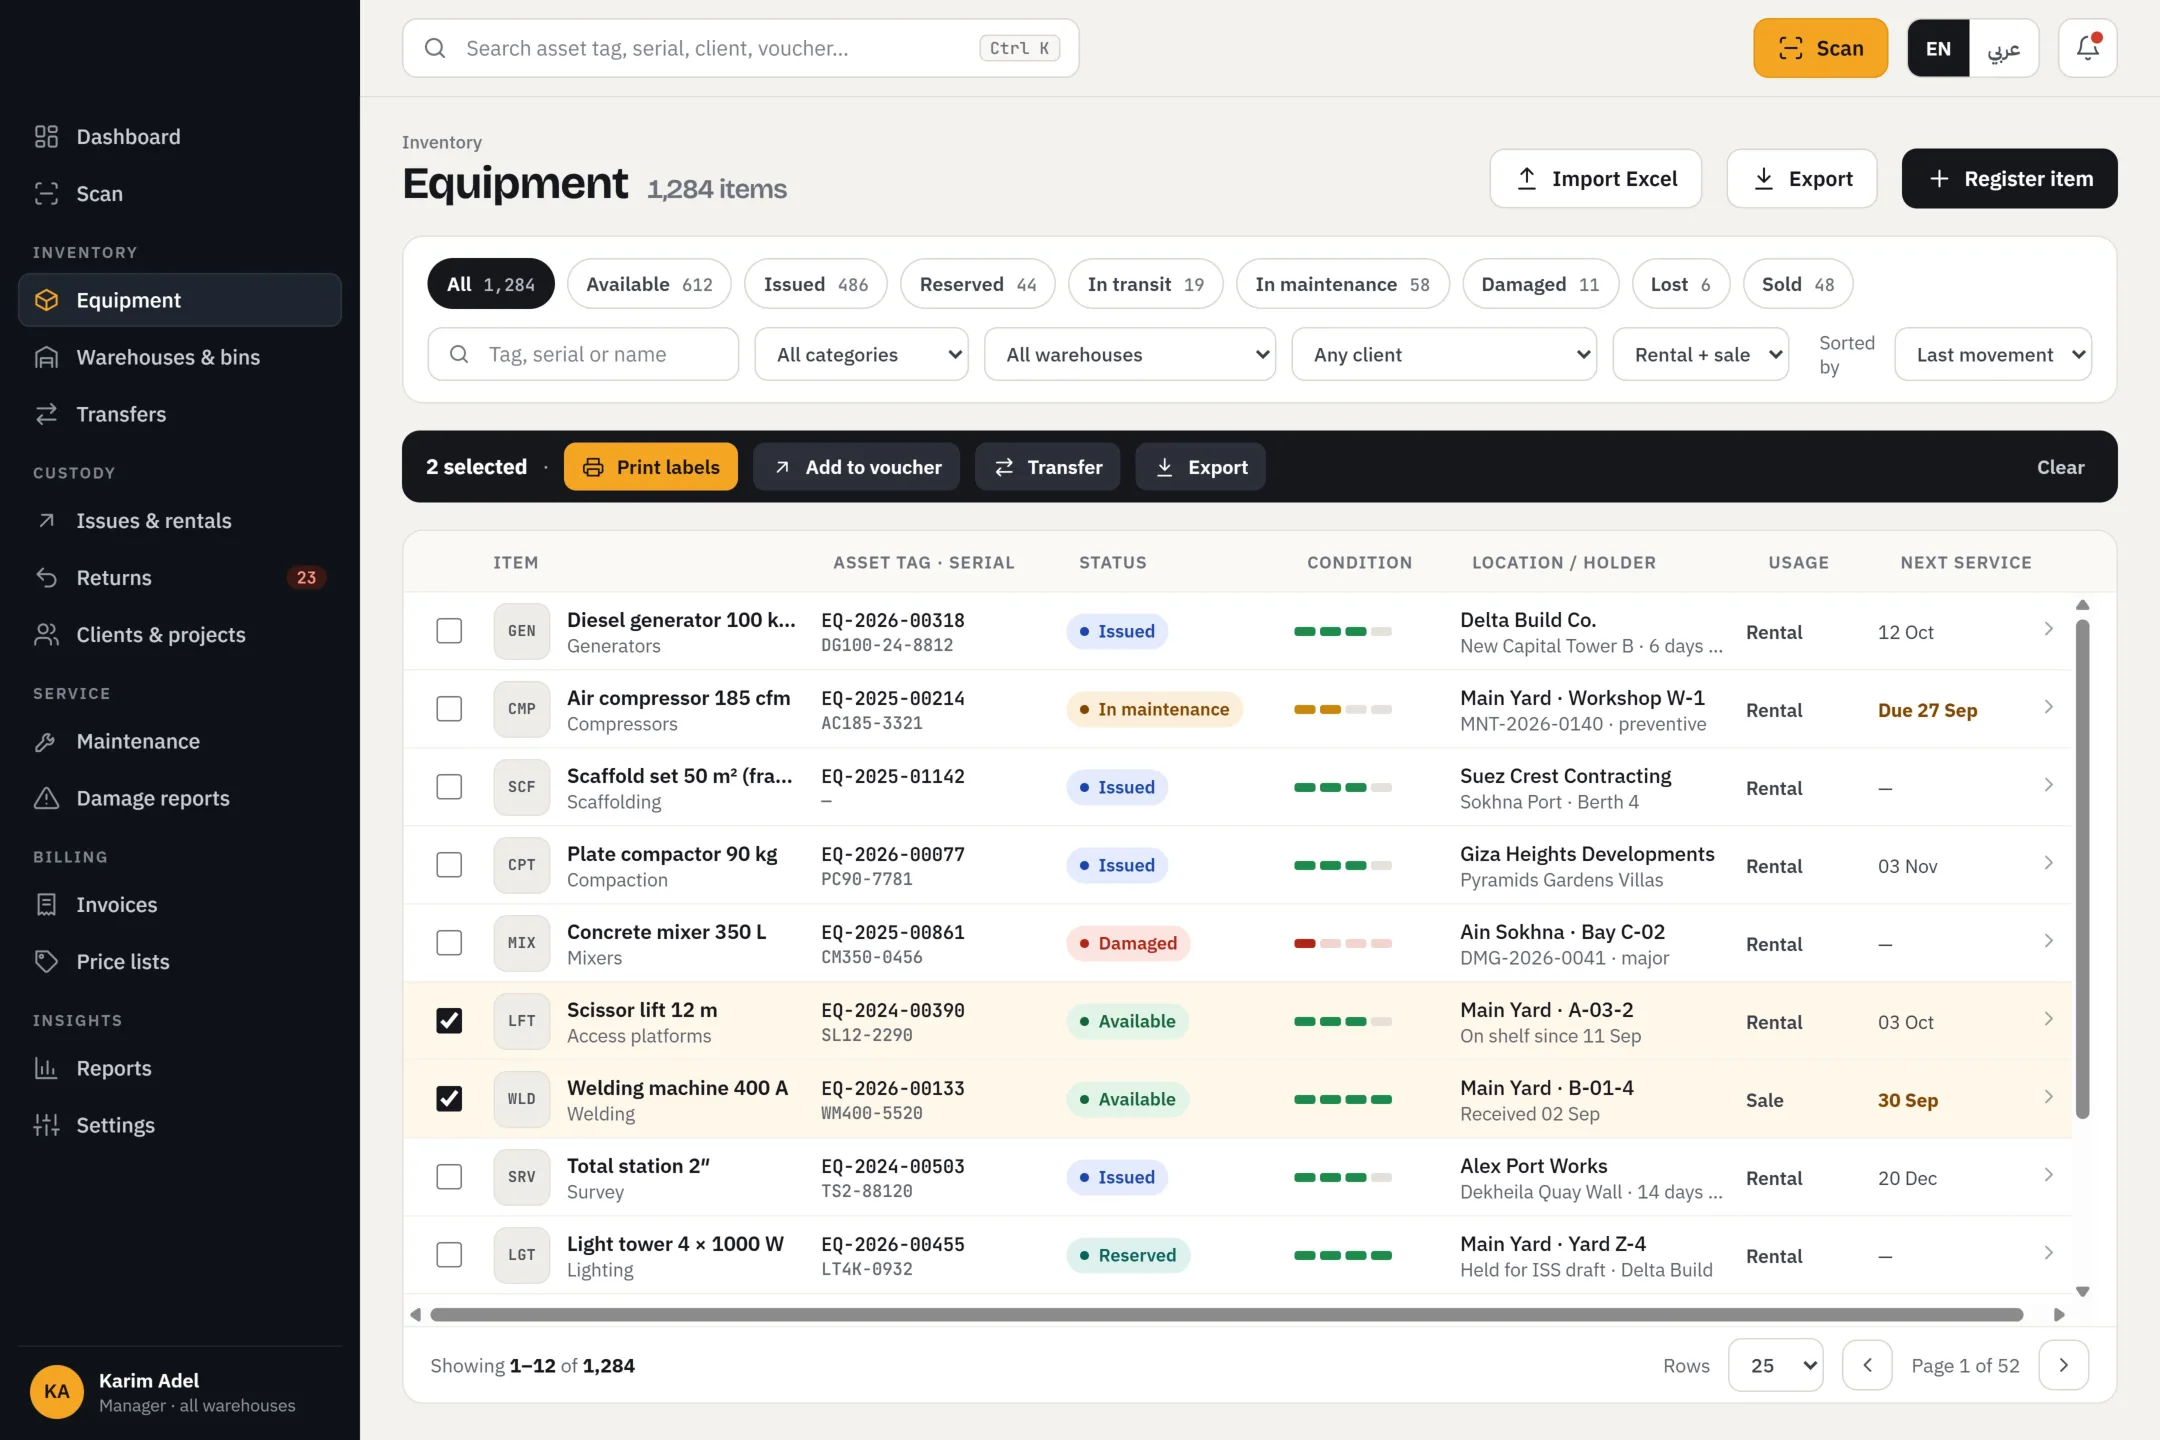This screenshot has height=1440, width=2160.
Task: Click Import Excel button
Action: click(x=1596, y=178)
